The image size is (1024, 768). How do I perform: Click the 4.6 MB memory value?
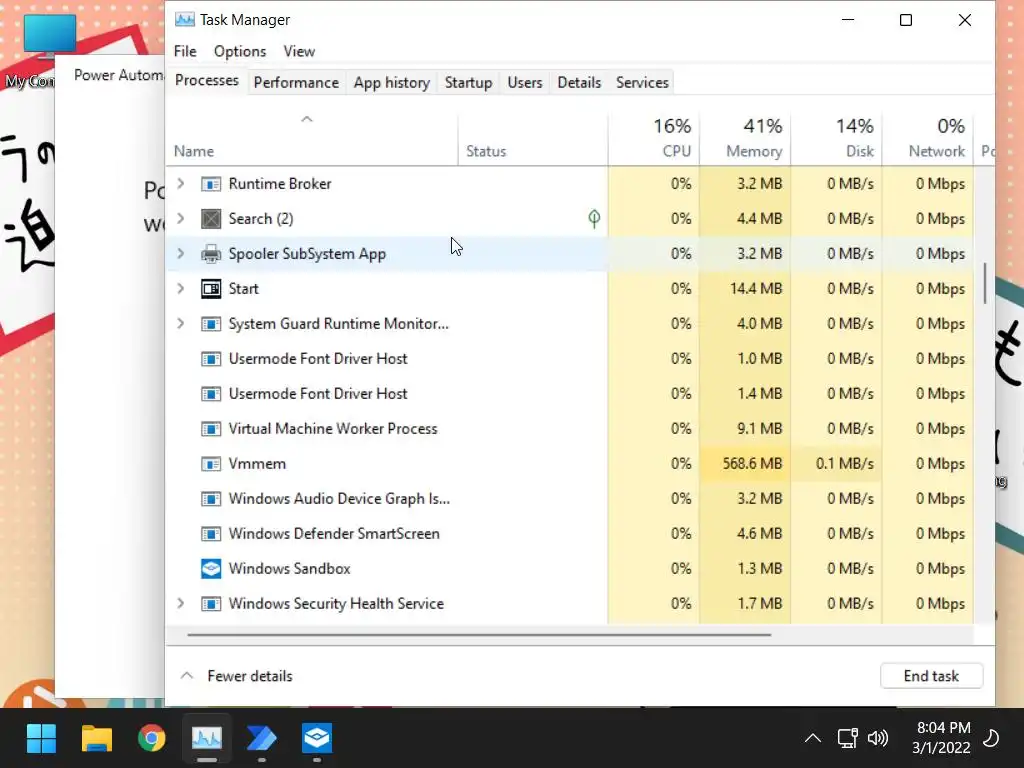(760, 534)
